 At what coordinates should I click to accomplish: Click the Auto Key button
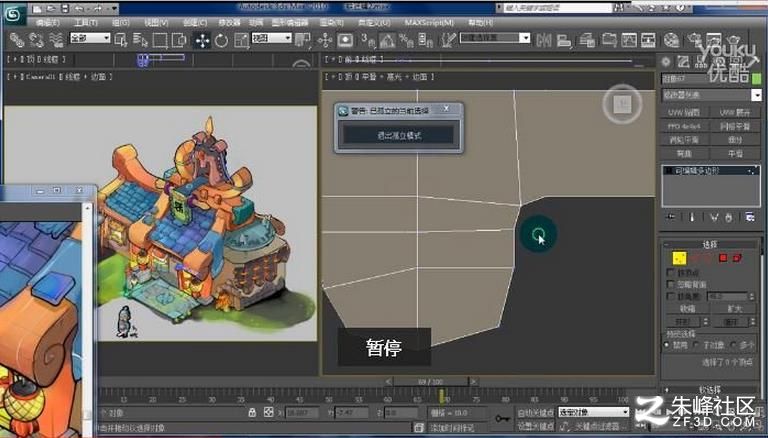pos(535,413)
